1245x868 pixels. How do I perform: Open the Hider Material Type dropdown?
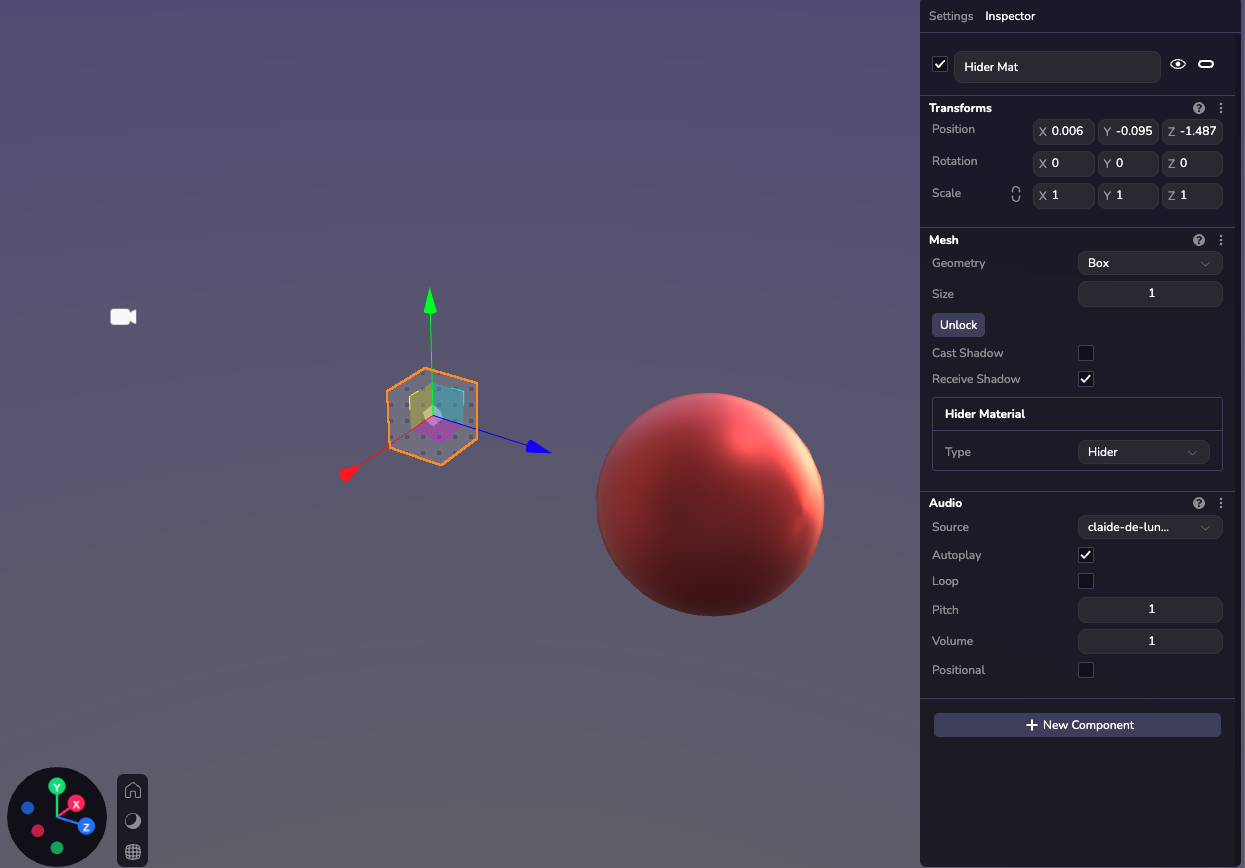(x=1143, y=452)
